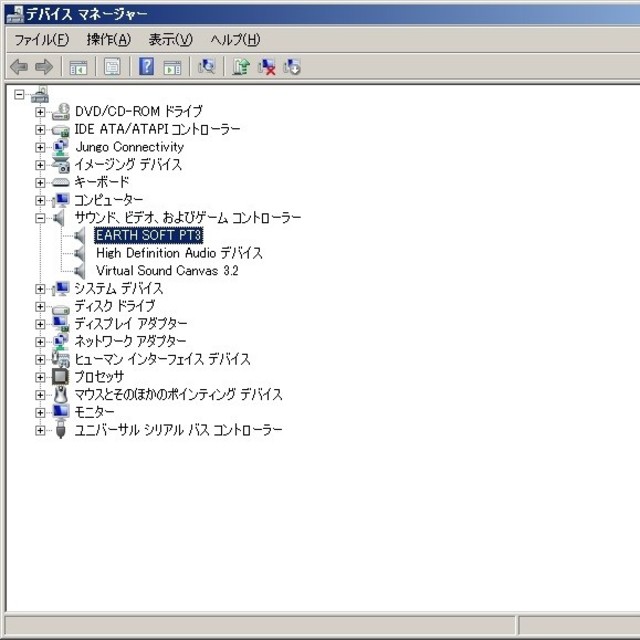640x640 pixels.
Task: Expand the イメージング デバイス node
Action: [x=40, y=165]
